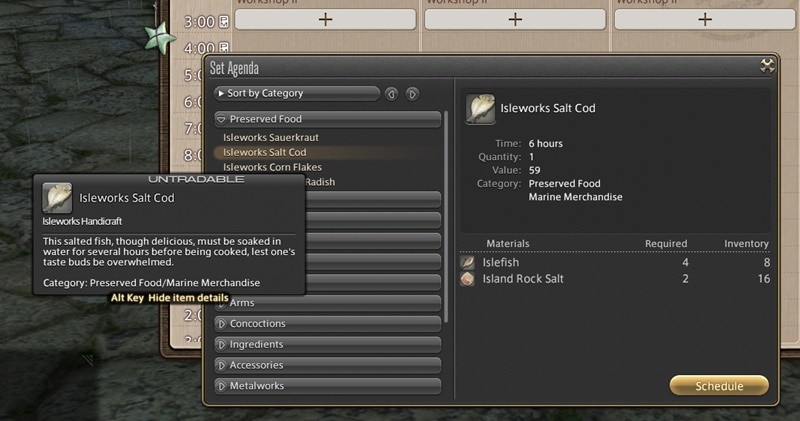Open the Sort by Category dropdown

(x=297, y=93)
